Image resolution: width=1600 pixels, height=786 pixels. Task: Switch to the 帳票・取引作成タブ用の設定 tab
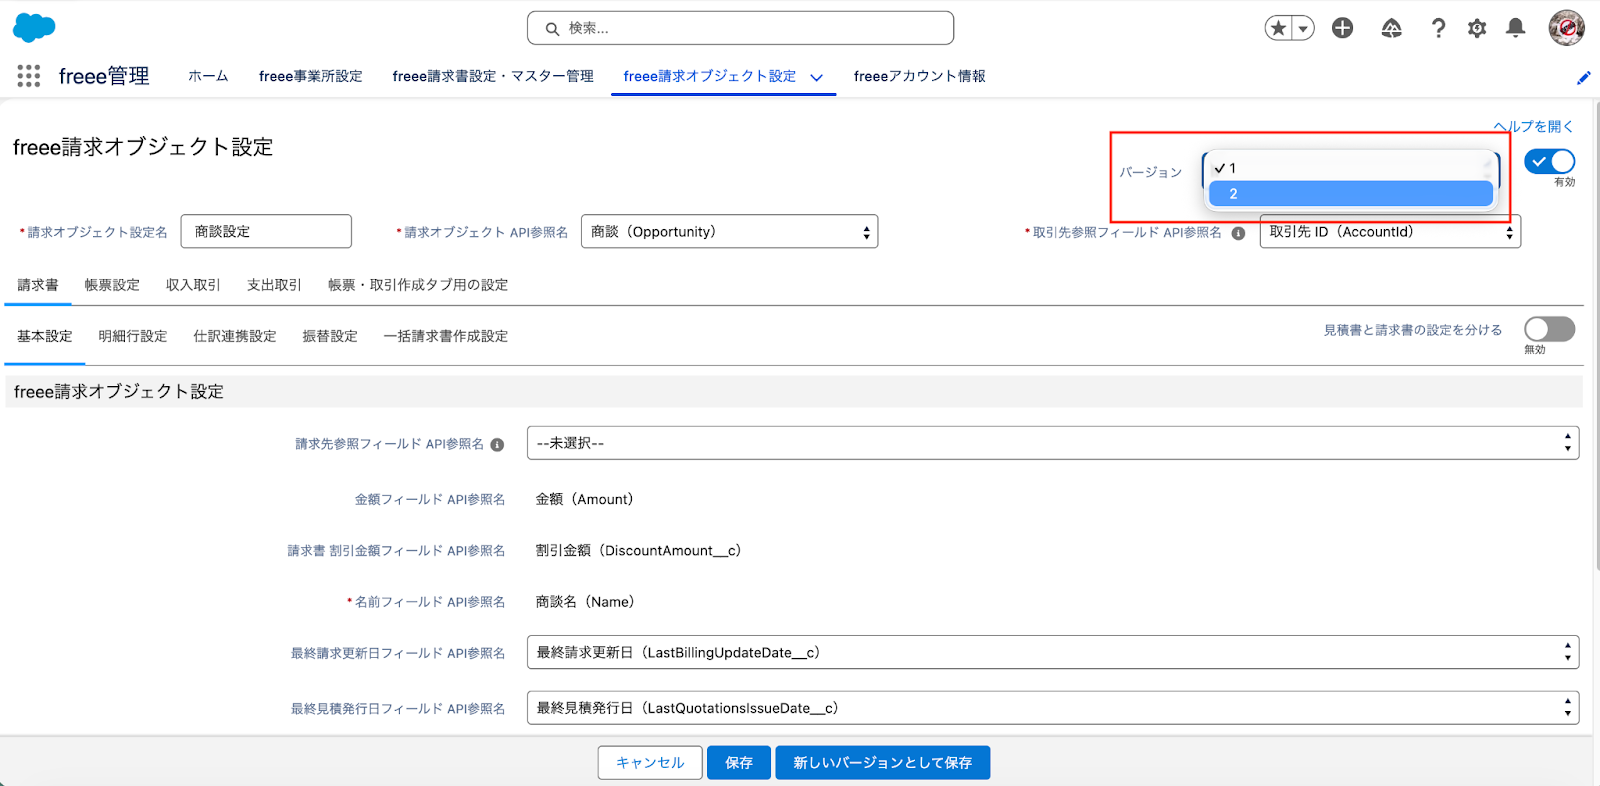click(418, 285)
